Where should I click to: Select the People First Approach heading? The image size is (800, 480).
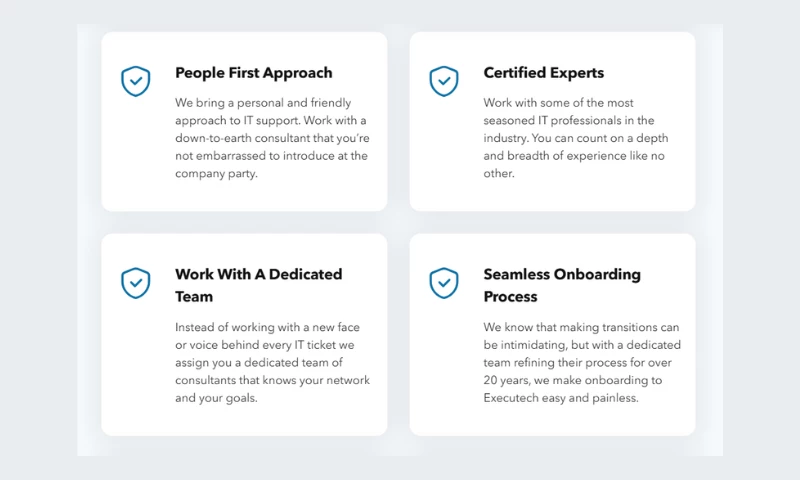[253, 73]
